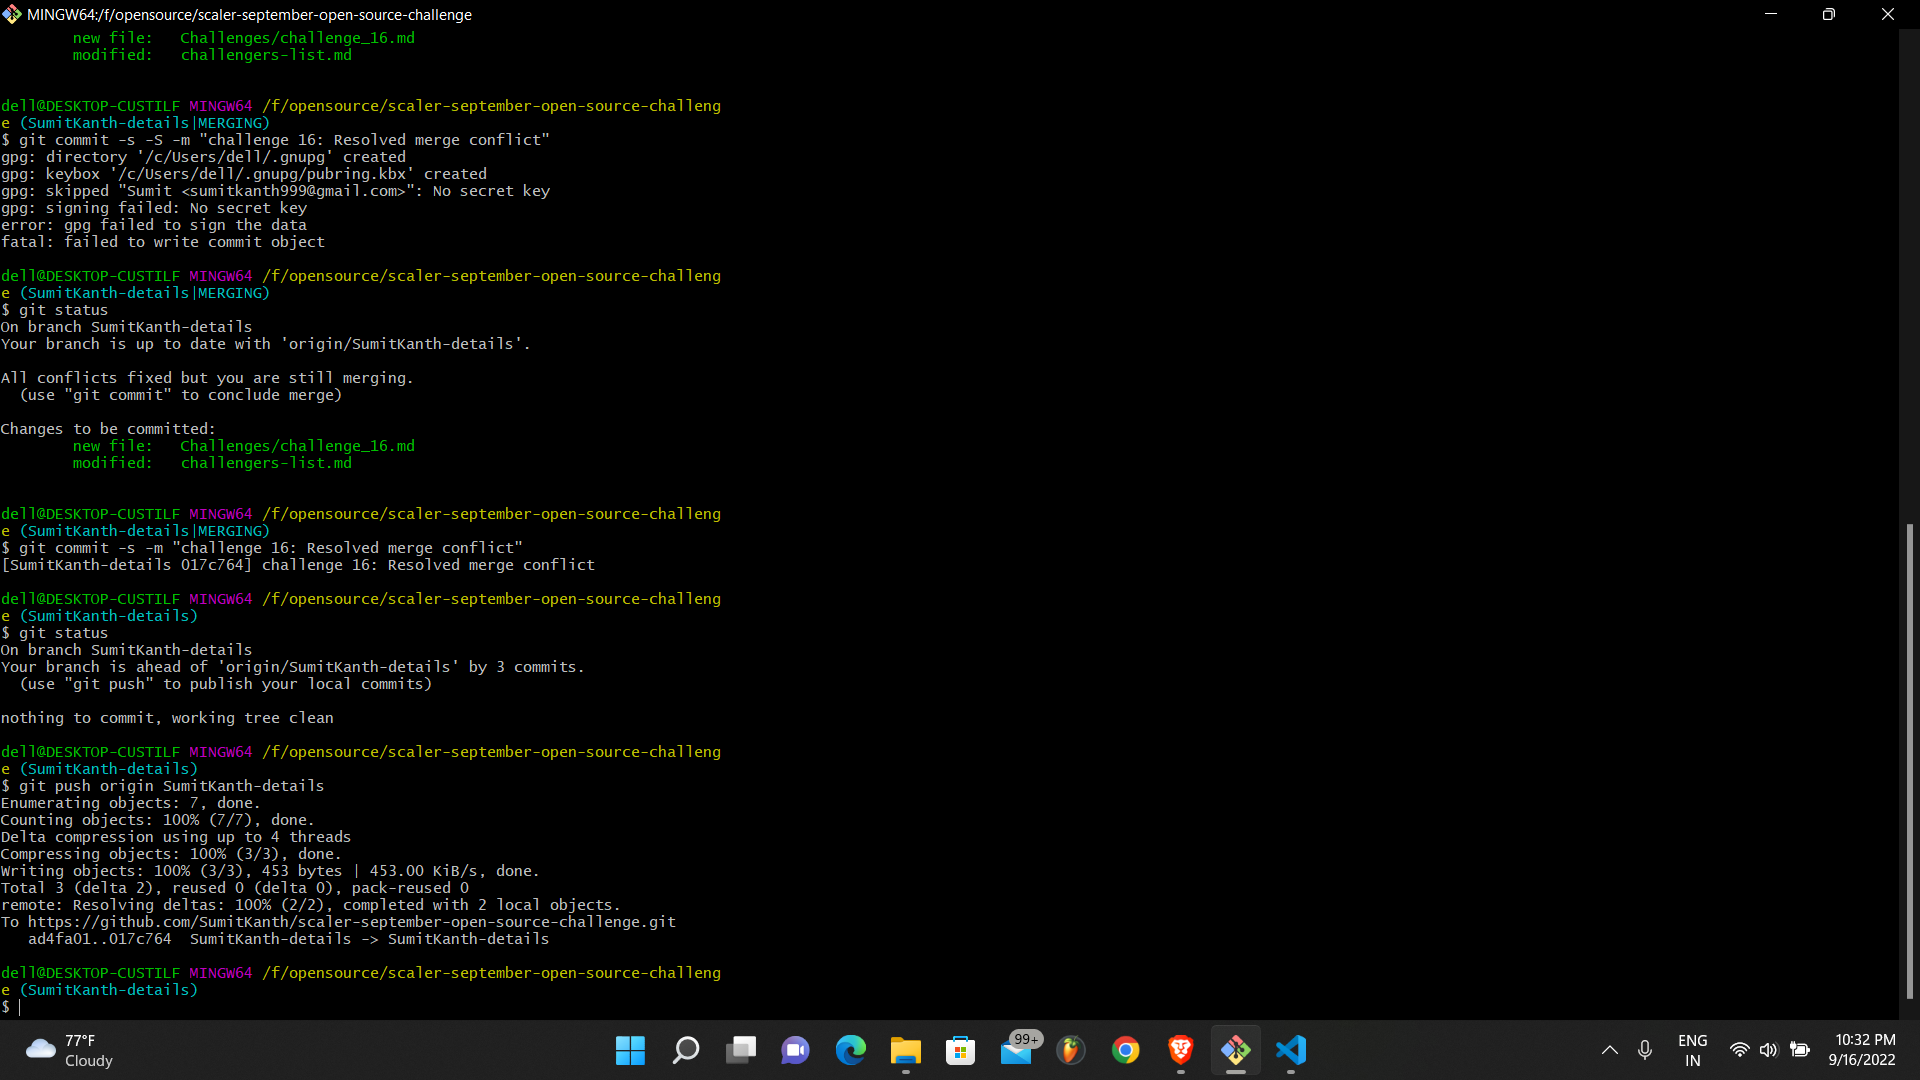The width and height of the screenshot is (1920, 1080).
Task: Open the Mail app showing 99+ notifications
Action: tap(1016, 1051)
